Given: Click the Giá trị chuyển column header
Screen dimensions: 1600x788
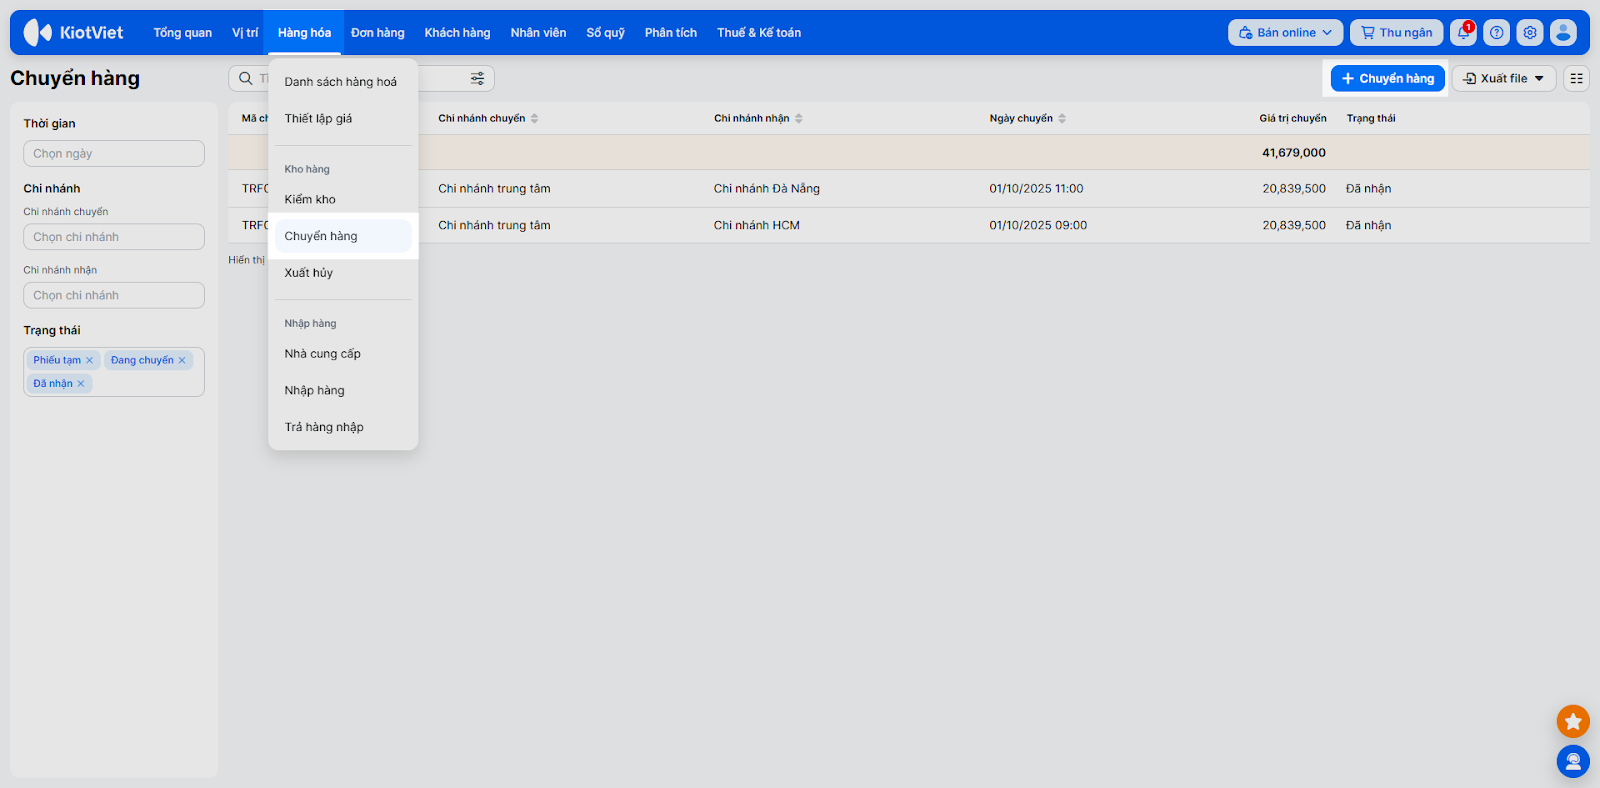Looking at the screenshot, I should click(x=1293, y=118).
